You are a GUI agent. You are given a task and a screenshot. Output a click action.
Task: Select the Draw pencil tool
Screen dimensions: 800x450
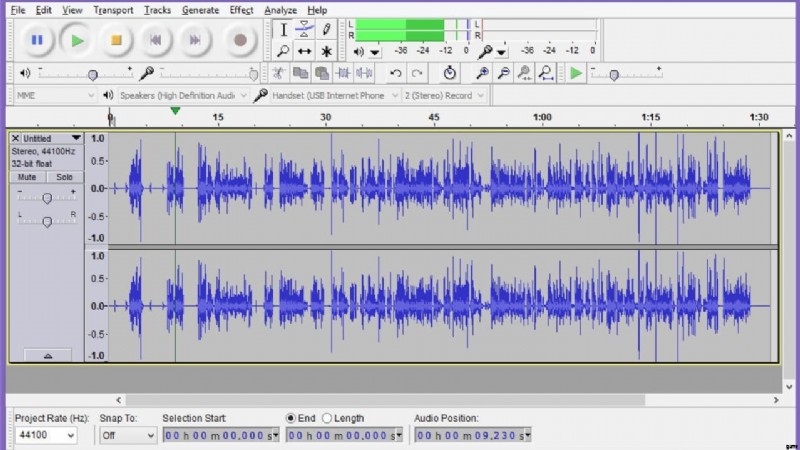coord(326,29)
